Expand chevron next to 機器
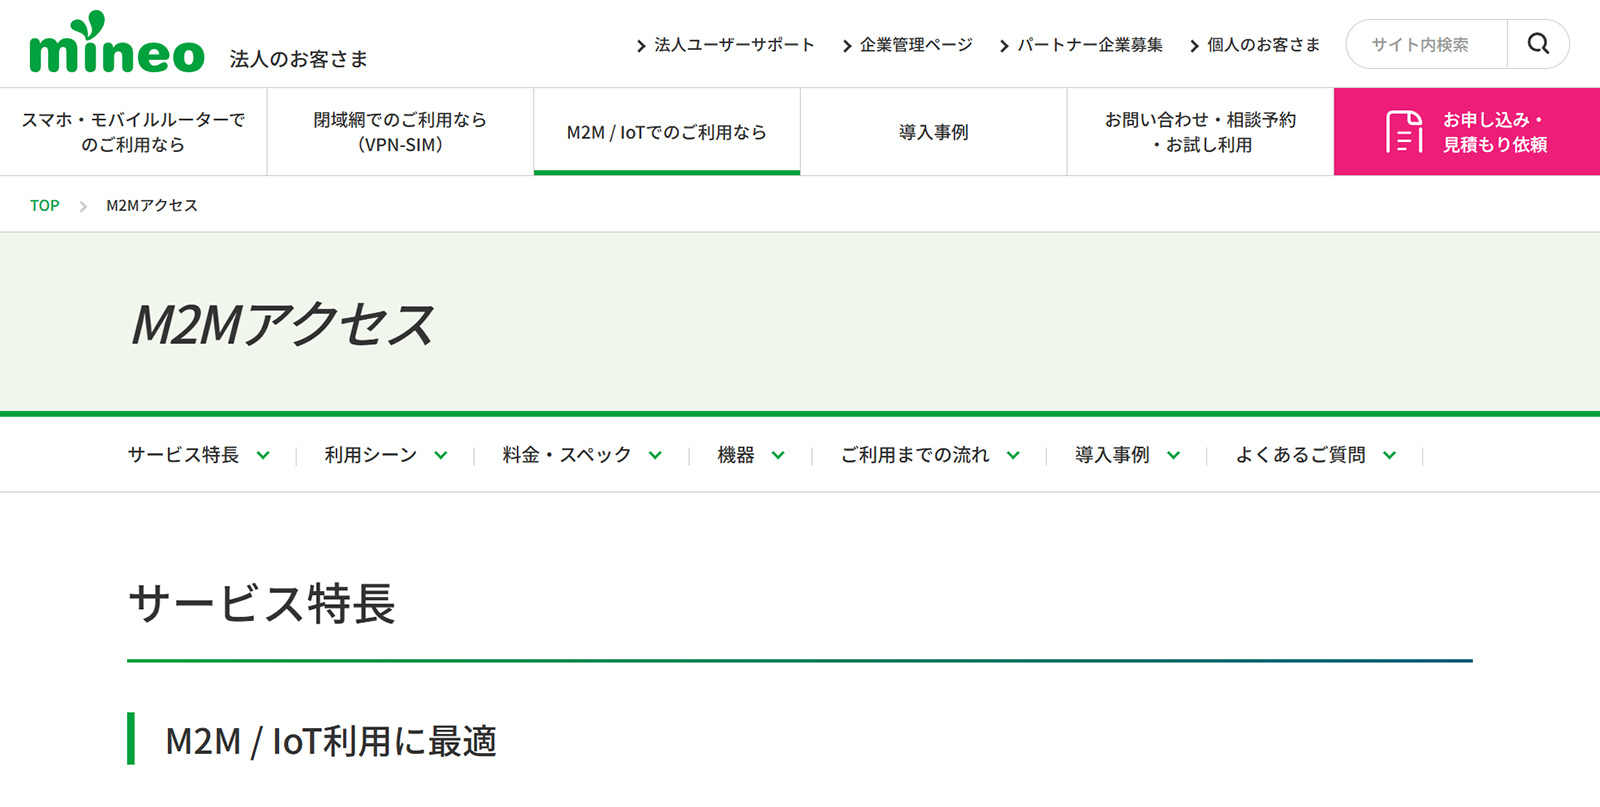The image size is (1600, 807). coord(778,455)
